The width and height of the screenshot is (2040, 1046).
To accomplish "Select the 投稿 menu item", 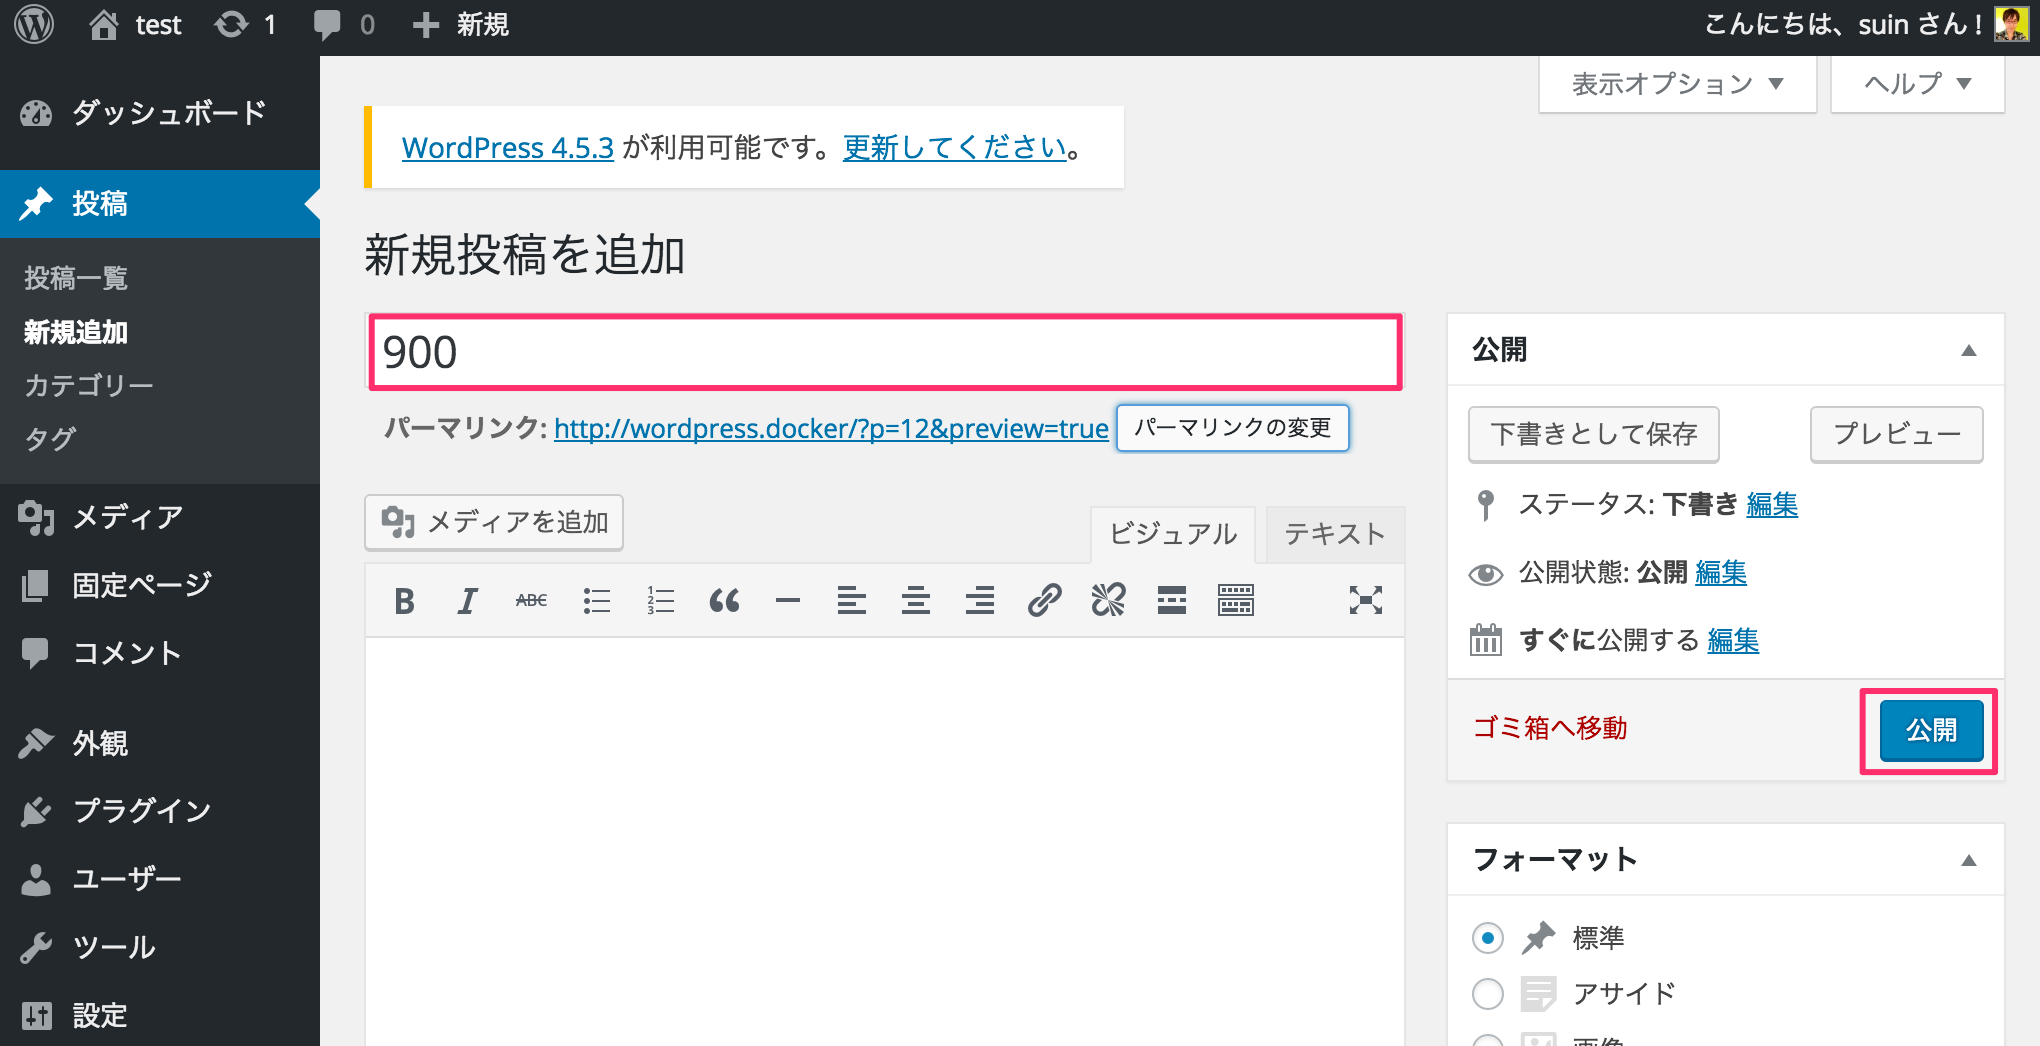I will coord(160,204).
